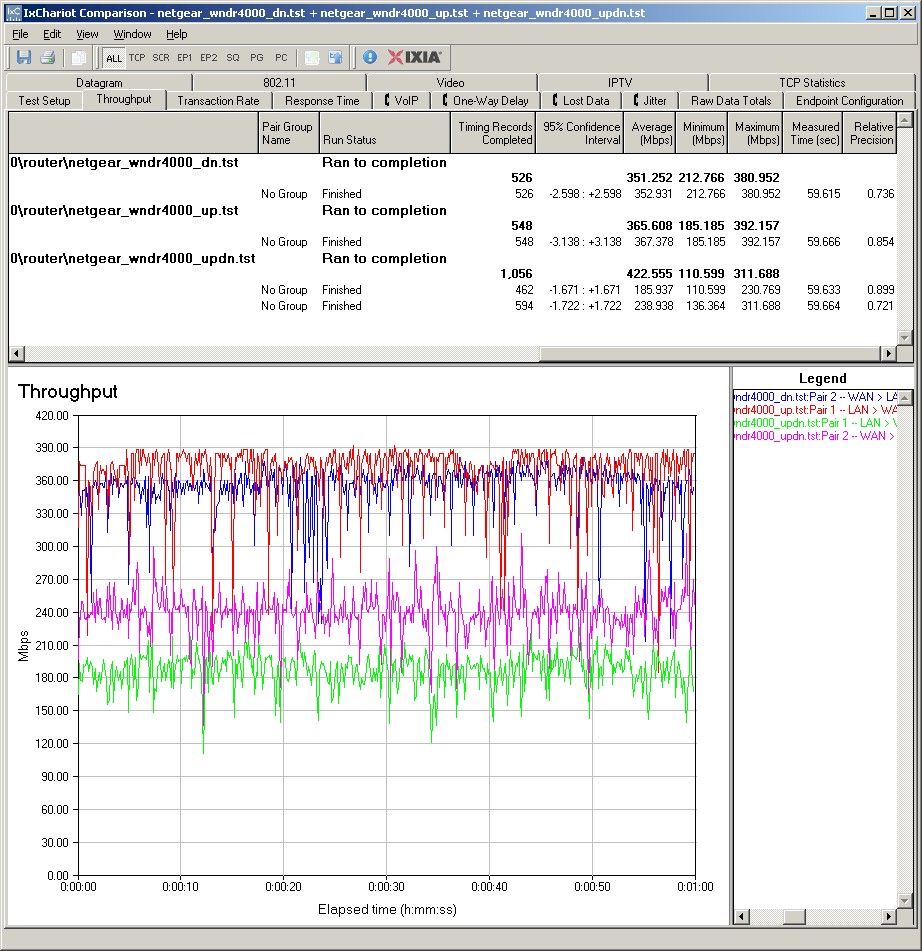The width and height of the screenshot is (922, 951).
Task: Open the View menu
Action: pyautogui.click(x=87, y=34)
